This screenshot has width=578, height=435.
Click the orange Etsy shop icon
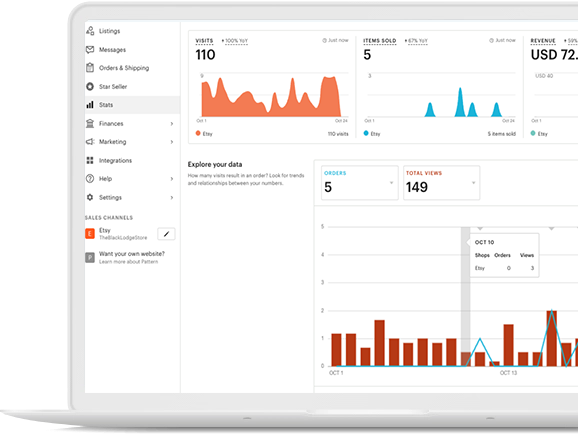[x=90, y=233]
